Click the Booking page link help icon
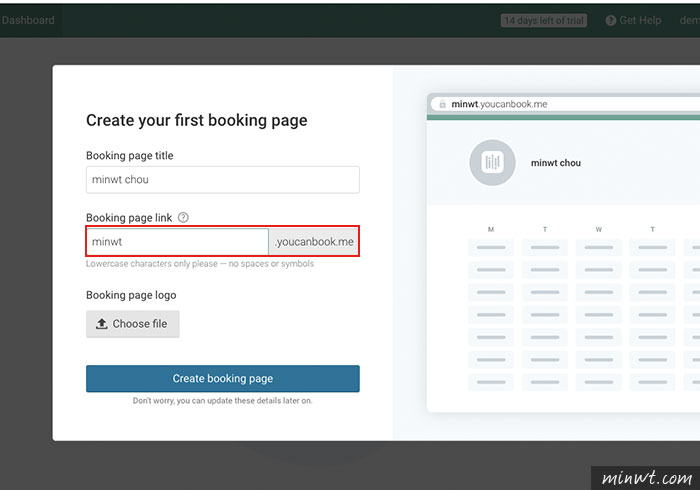700x490 pixels. click(x=183, y=217)
